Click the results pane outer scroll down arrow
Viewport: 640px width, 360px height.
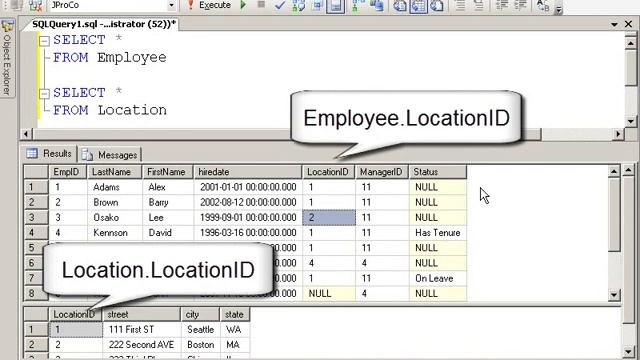point(629,351)
